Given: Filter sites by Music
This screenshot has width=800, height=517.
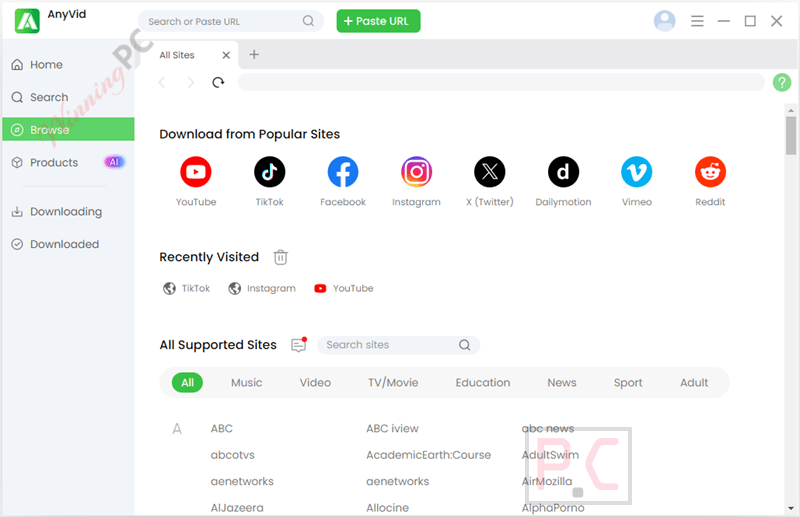Looking at the screenshot, I should [246, 383].
